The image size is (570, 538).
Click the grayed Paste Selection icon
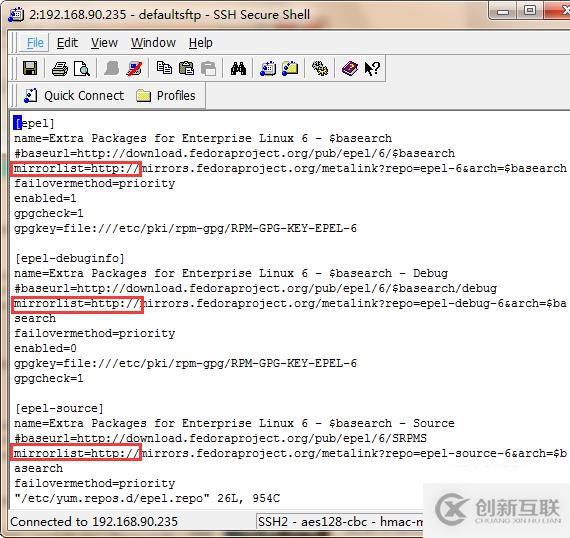[209, 68]
